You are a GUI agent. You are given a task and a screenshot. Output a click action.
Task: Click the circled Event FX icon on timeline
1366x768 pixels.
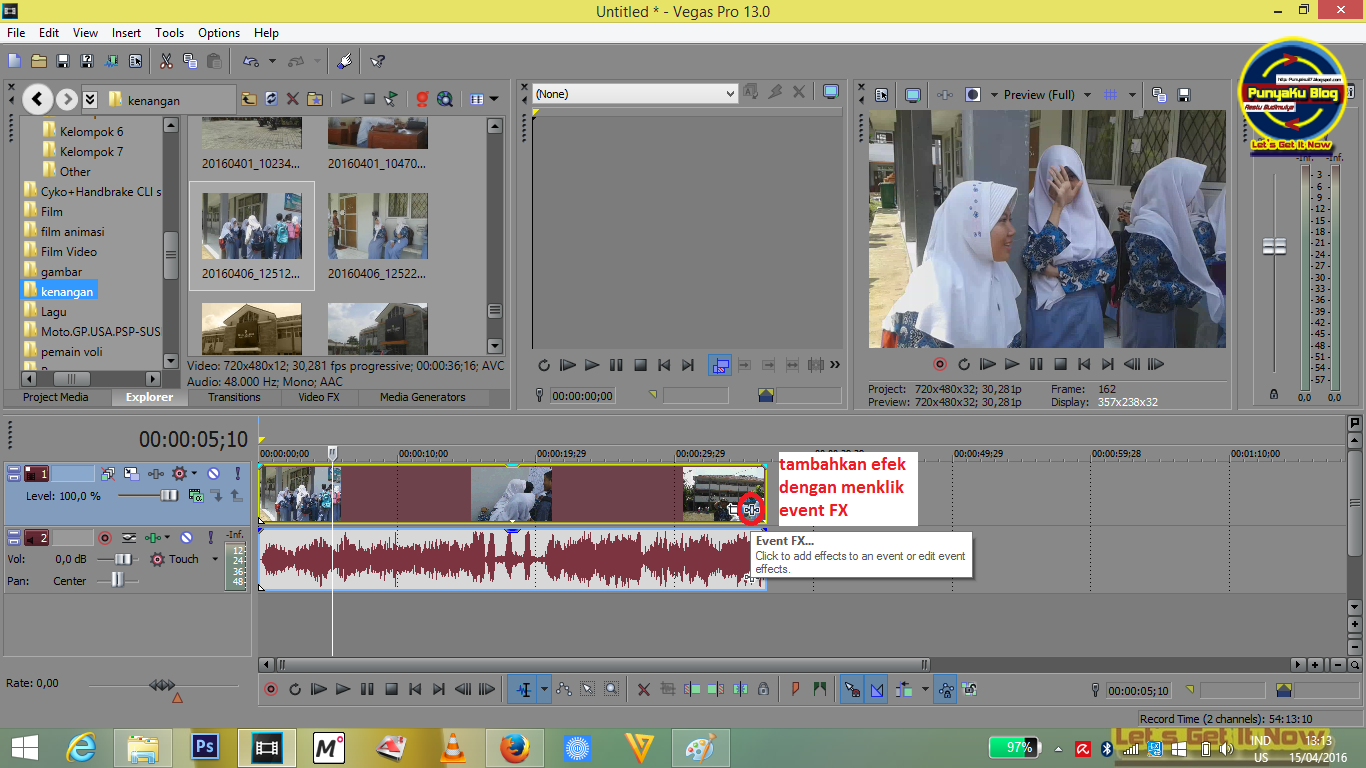click(753, 509)
